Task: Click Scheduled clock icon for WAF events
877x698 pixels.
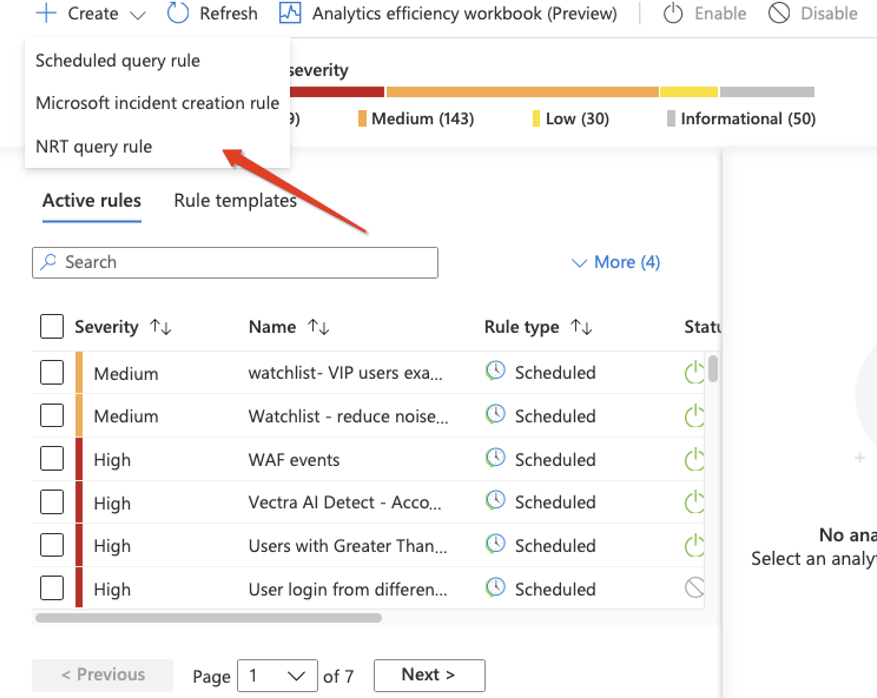Action: point(495,458)
